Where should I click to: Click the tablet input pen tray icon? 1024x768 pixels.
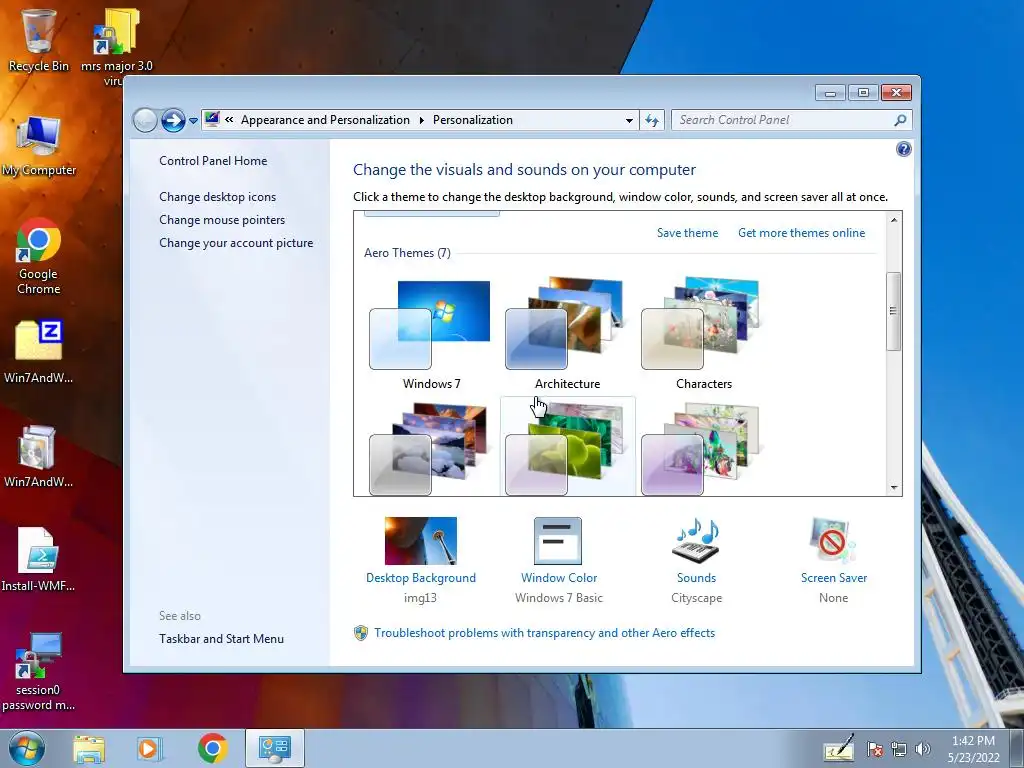coord(839,749)
